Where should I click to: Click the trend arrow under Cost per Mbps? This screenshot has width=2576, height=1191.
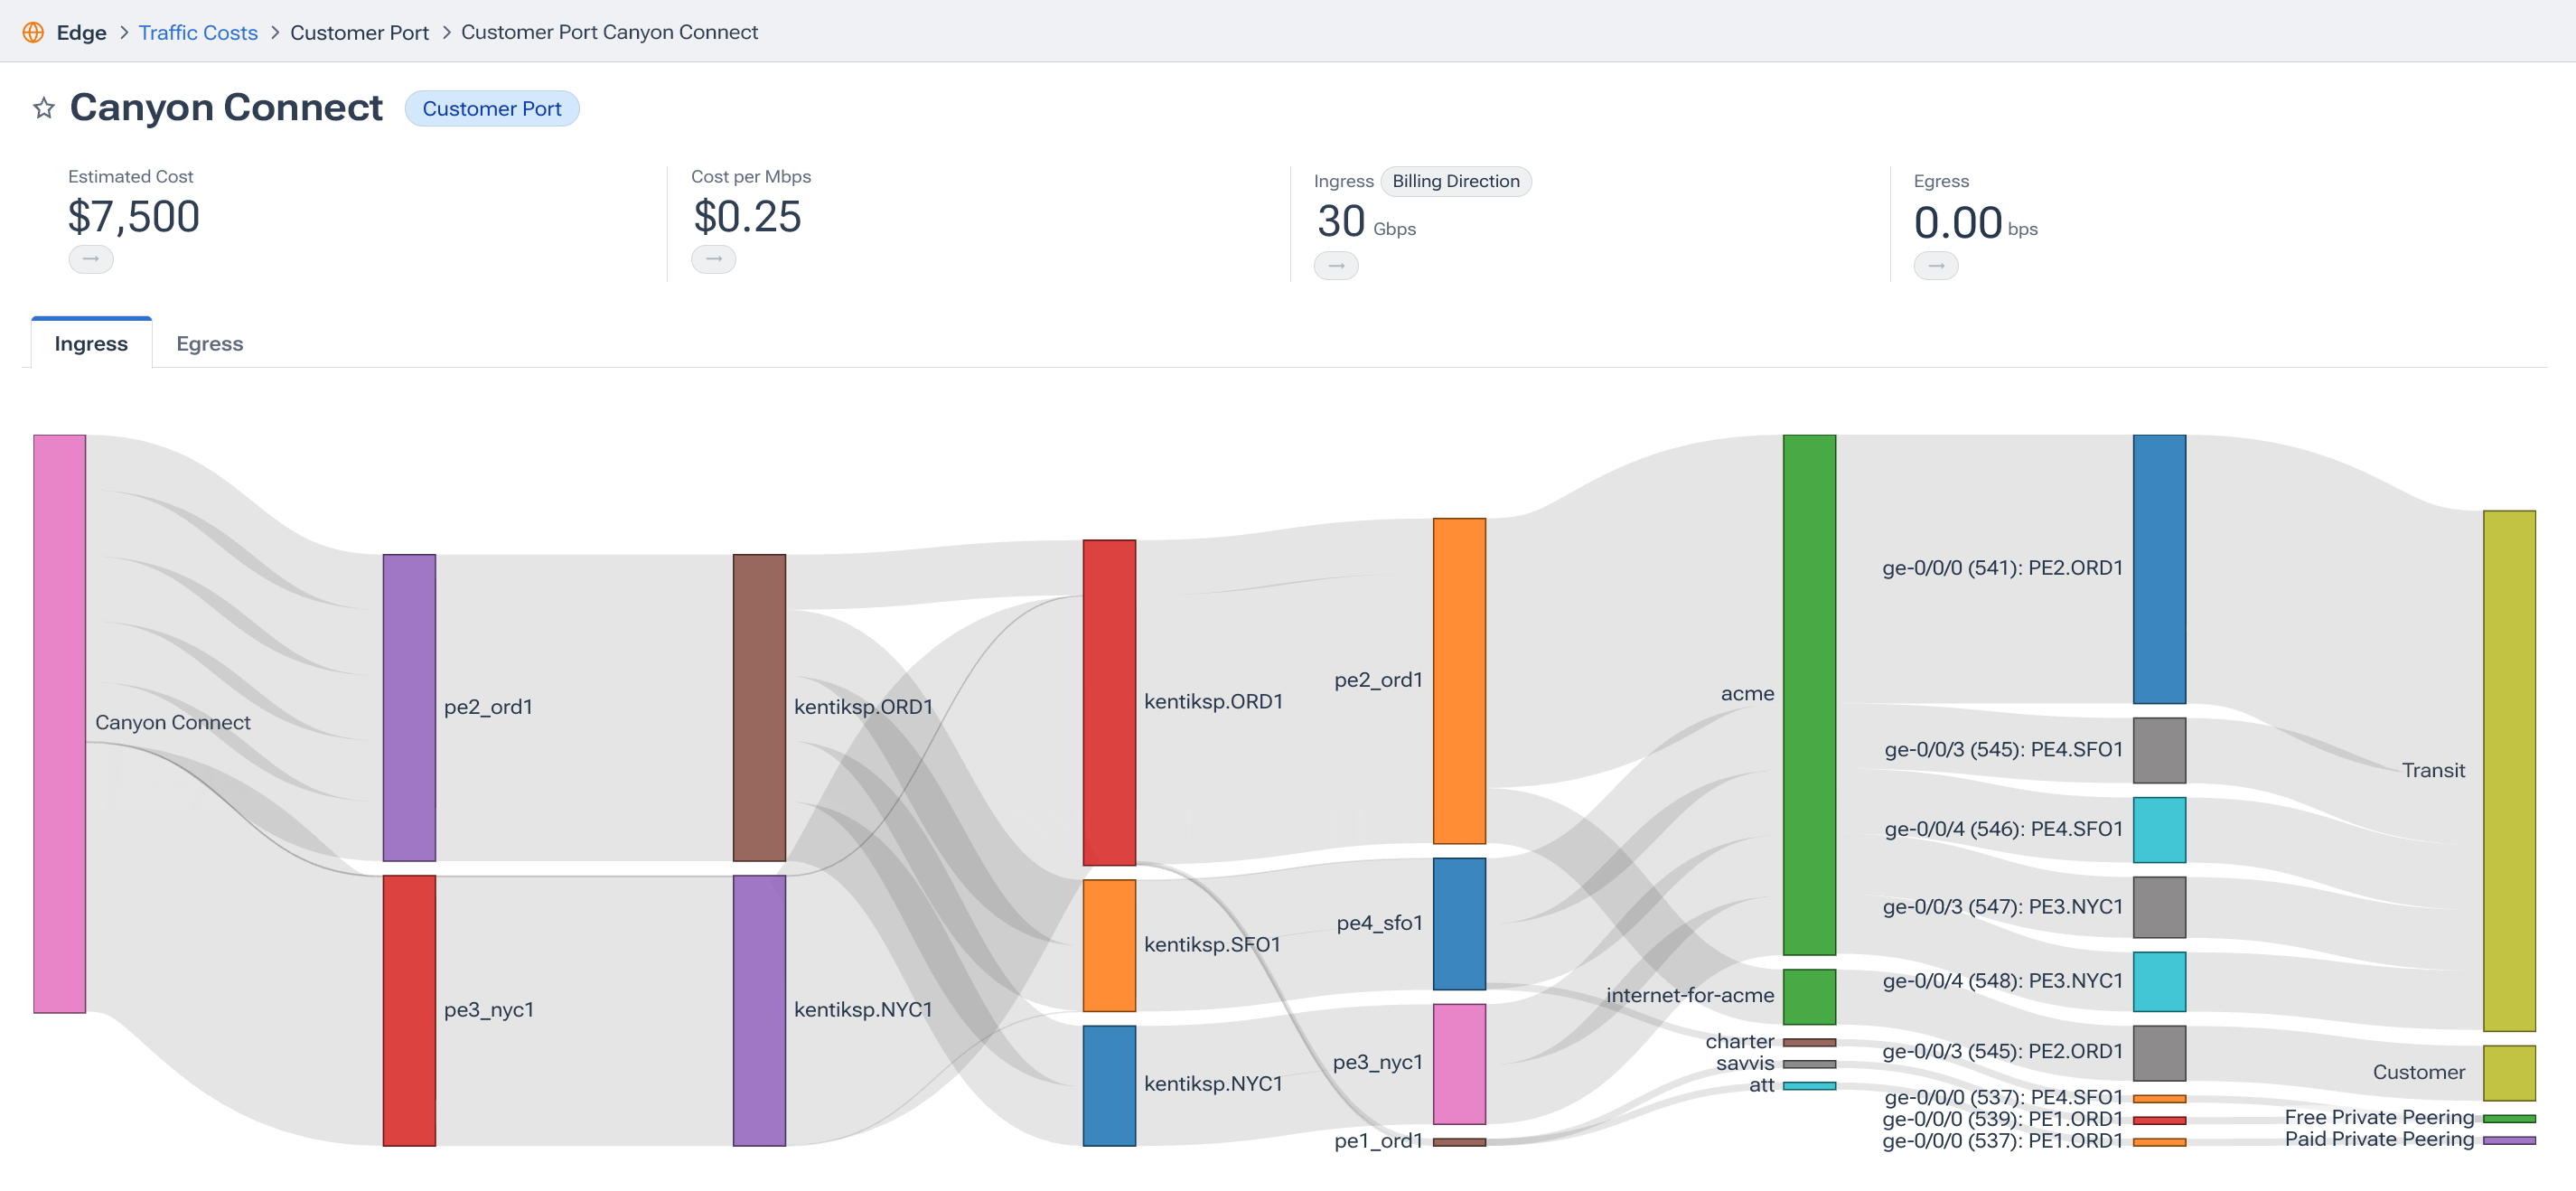pyautogui.click(x=713, y=259)
